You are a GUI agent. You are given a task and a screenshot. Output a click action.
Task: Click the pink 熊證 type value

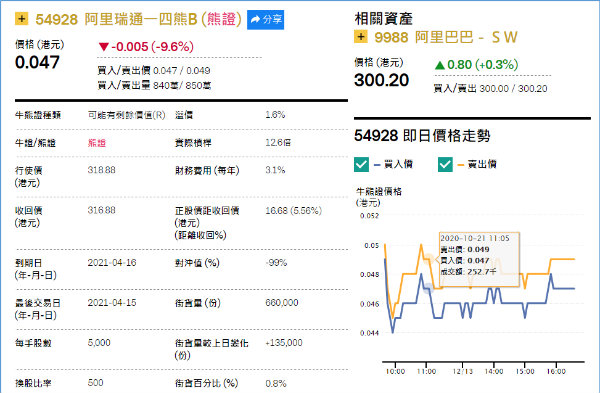click(x=97, y=143)
